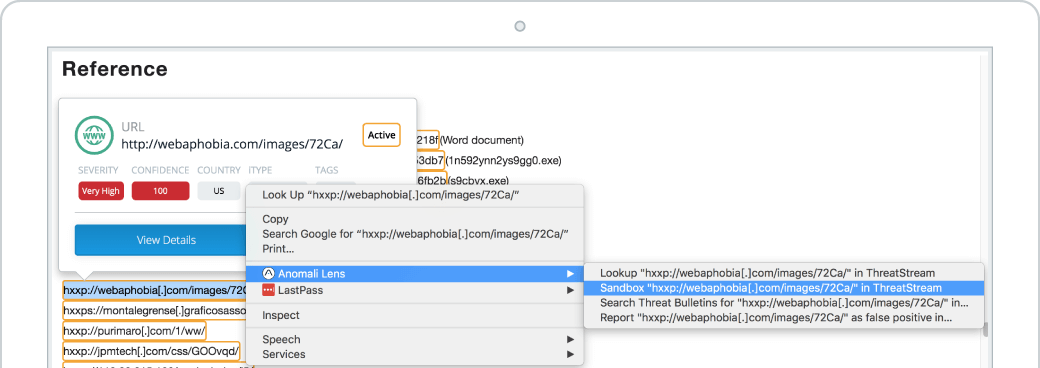Click the red LastPass icon in menu

coord(268,290)
